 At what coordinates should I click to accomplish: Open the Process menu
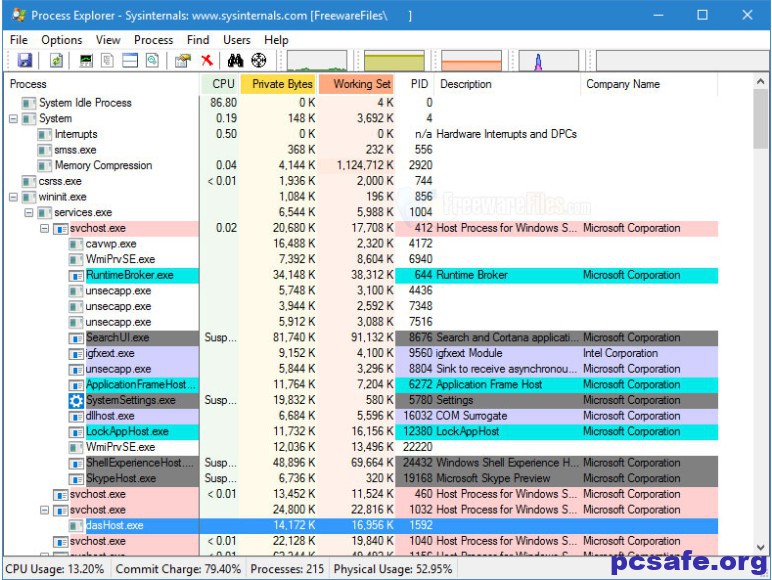(x=154, y=40)
